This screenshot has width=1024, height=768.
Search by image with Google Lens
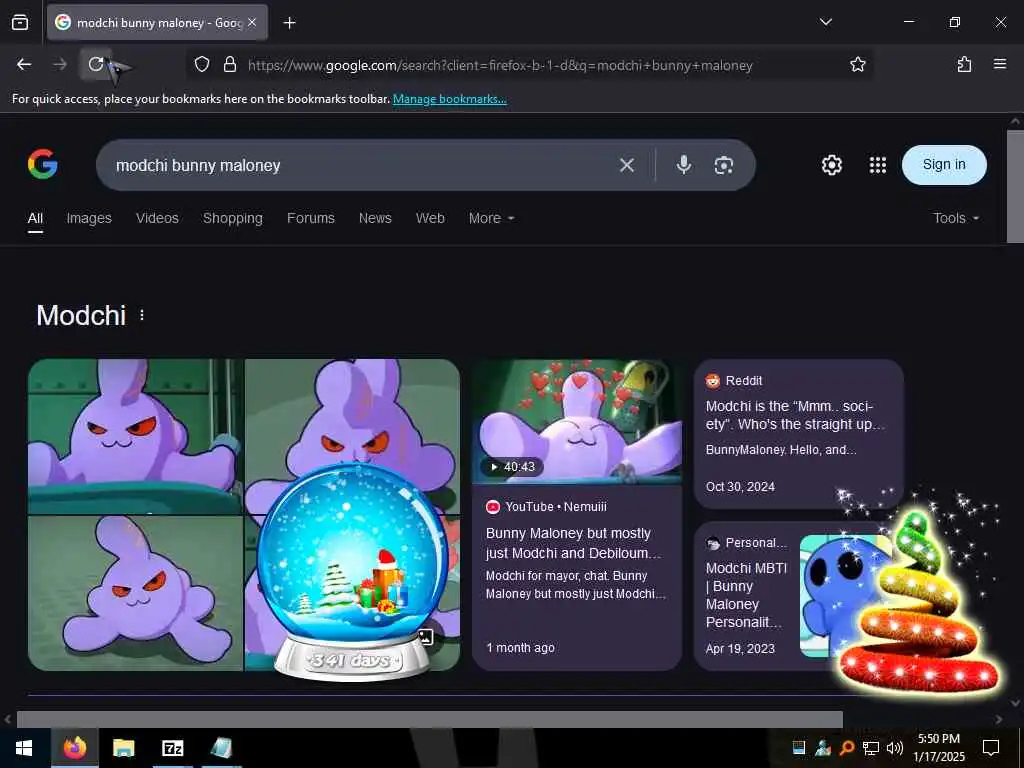[724, 165]
